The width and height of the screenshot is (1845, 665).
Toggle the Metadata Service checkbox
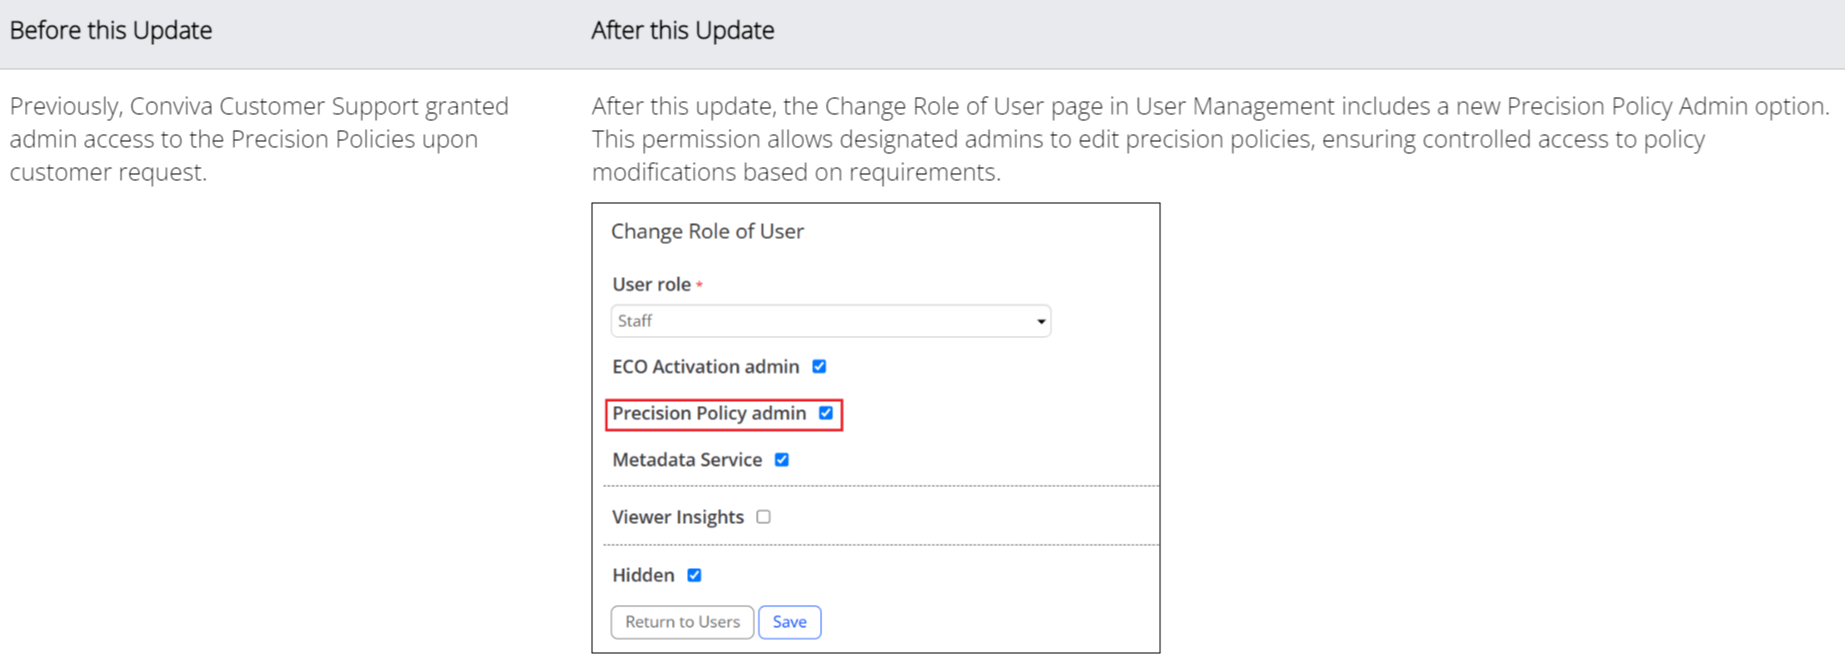tap(782, 460)
